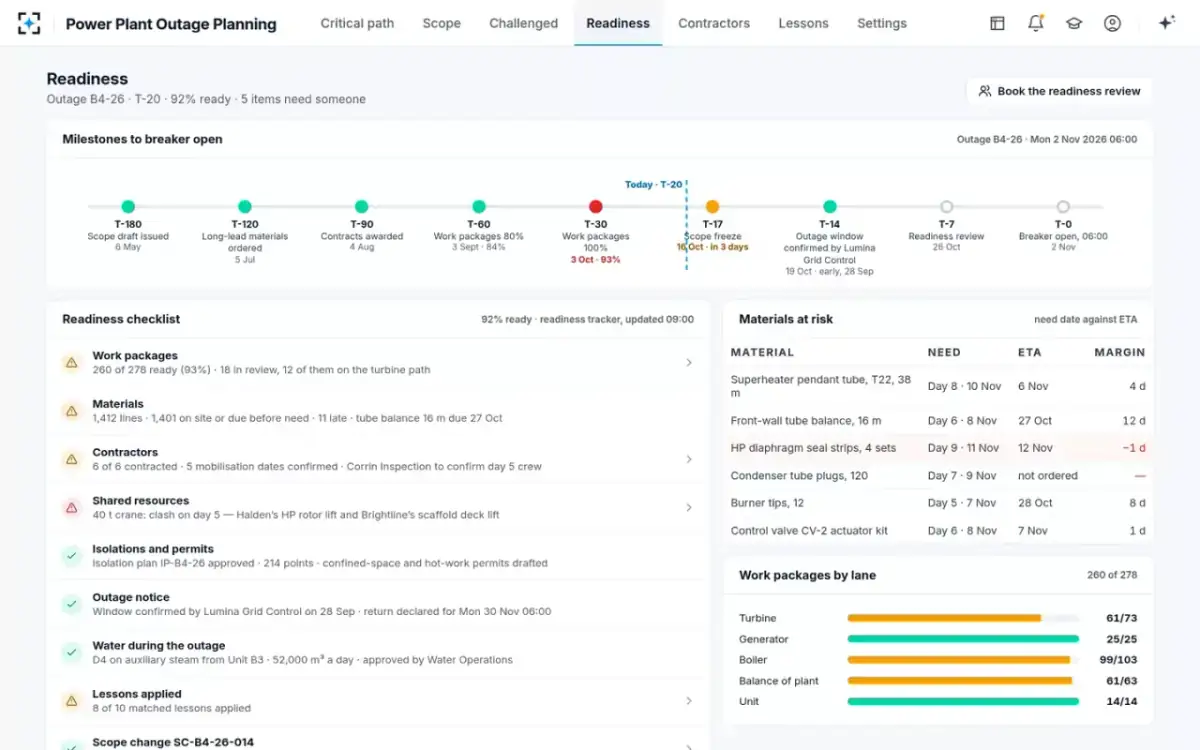Click the Unit lane progress bar
The width and height of the screenshot is (1200, 750).
click(x=963, y=702)
